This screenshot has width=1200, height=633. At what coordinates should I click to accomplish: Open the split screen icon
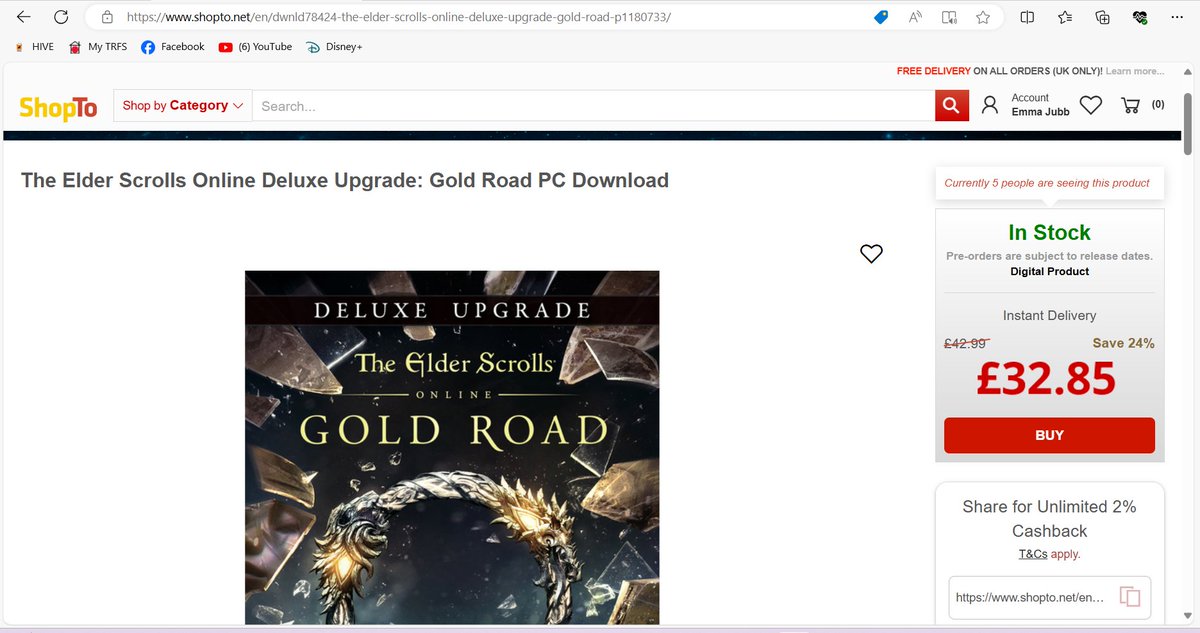point(1027,17)
